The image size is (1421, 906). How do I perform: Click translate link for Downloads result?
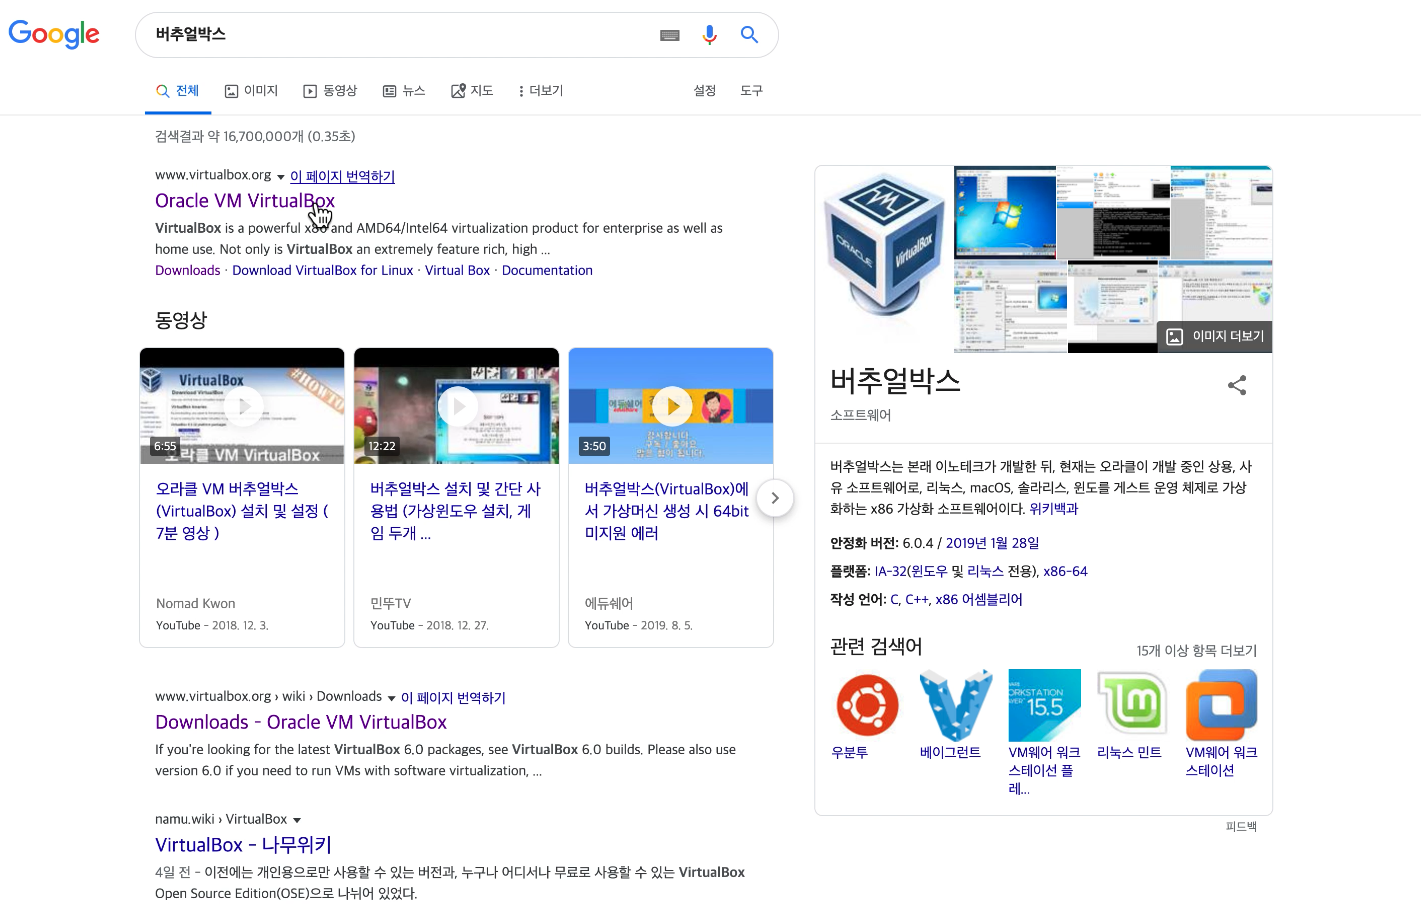click(x=453, y=698)
